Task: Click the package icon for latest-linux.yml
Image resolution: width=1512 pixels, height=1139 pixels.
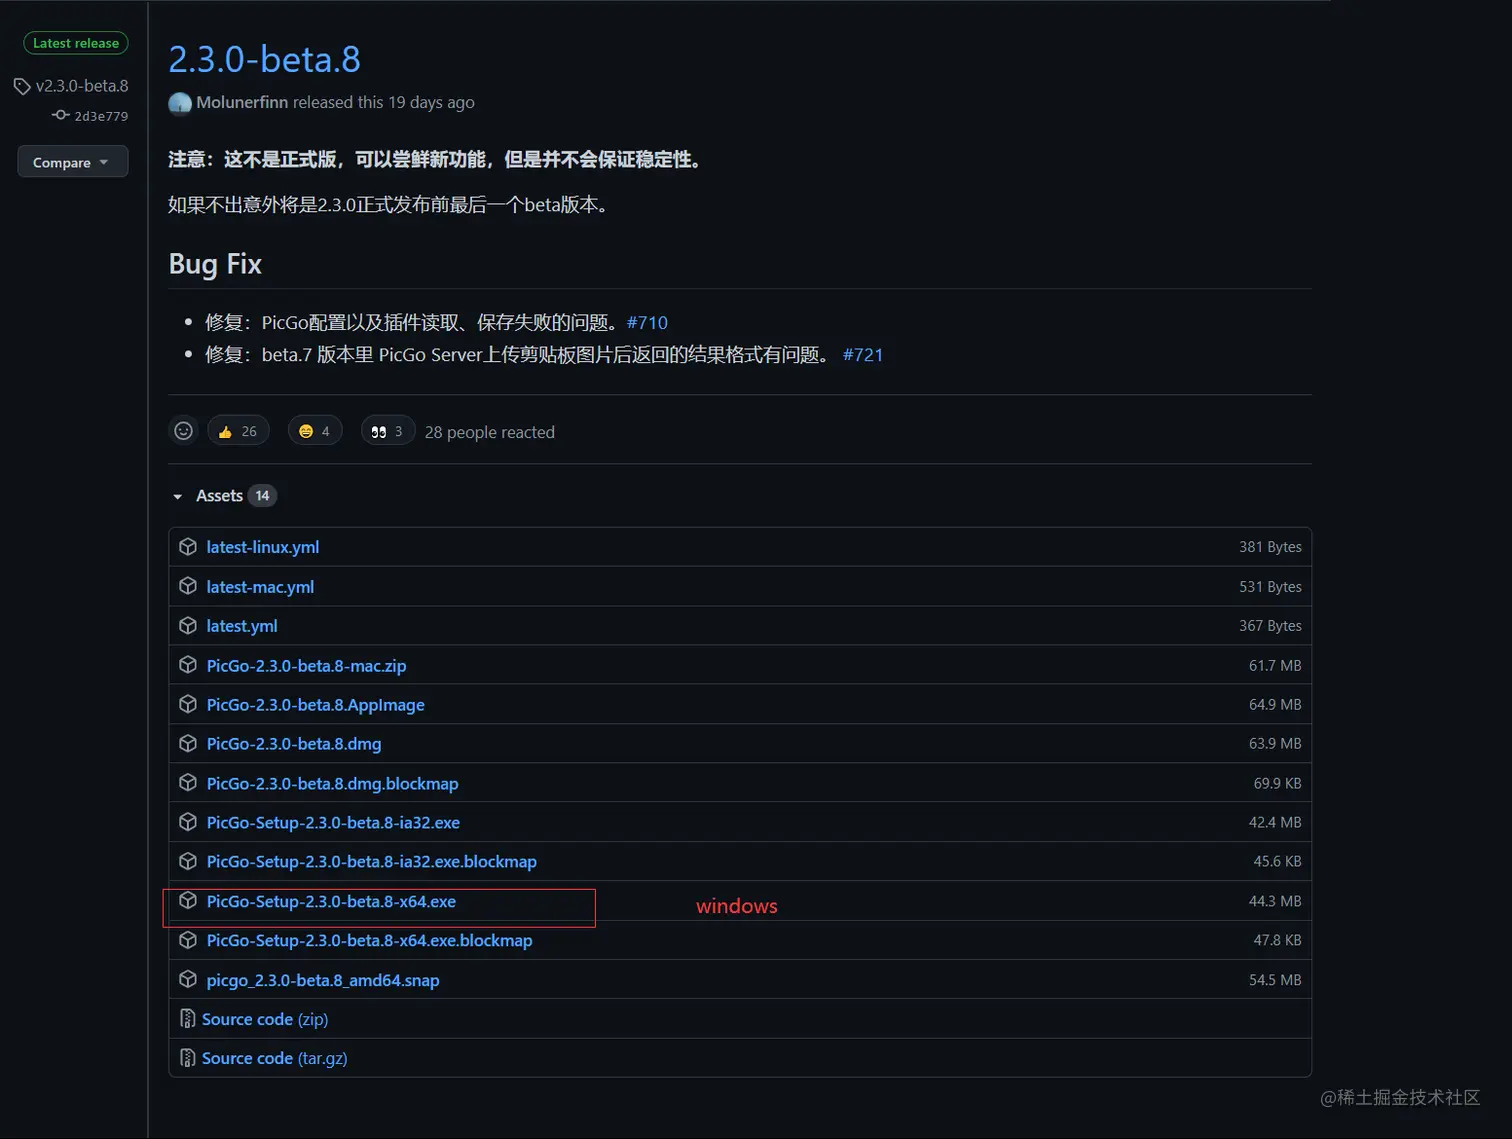Action: tap(188, 546)
